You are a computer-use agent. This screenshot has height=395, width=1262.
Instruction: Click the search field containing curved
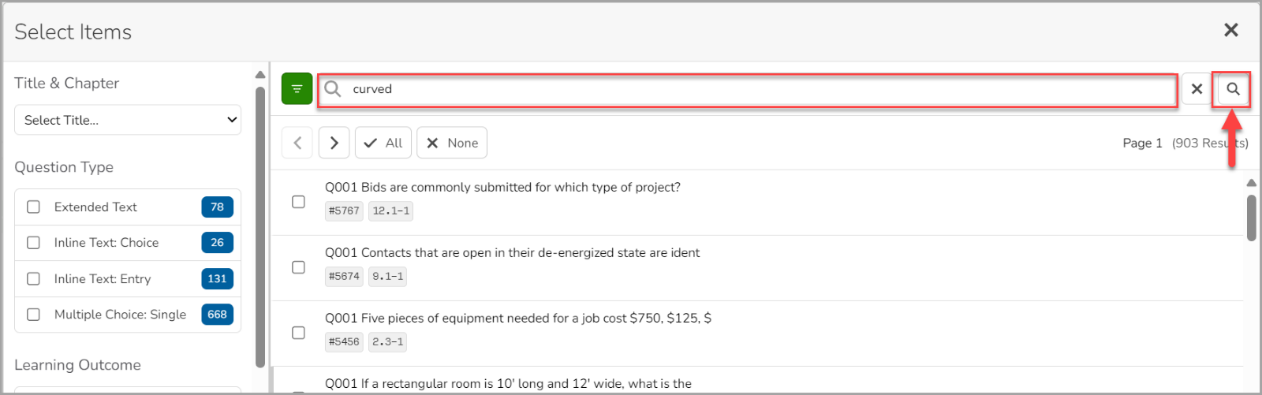[x=747, y=89]
